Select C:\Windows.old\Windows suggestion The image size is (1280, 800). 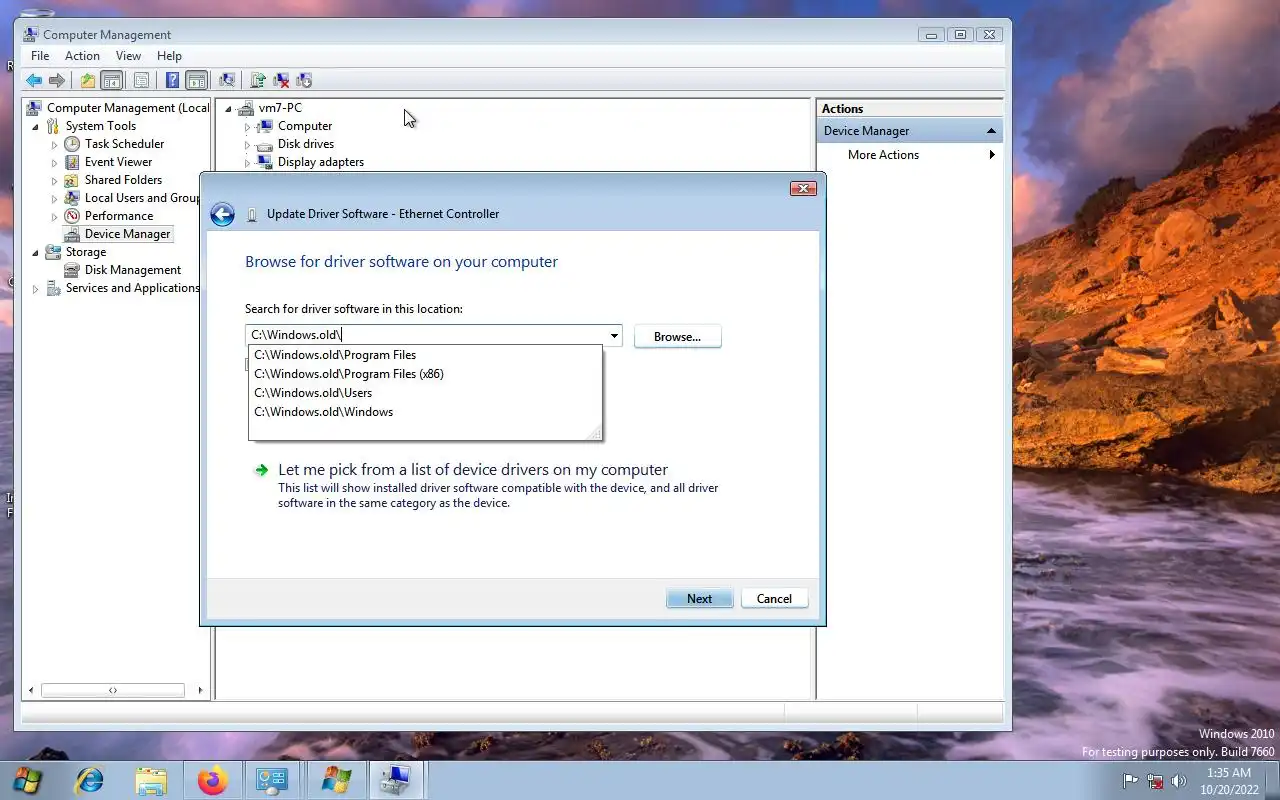tap(425, 412)
